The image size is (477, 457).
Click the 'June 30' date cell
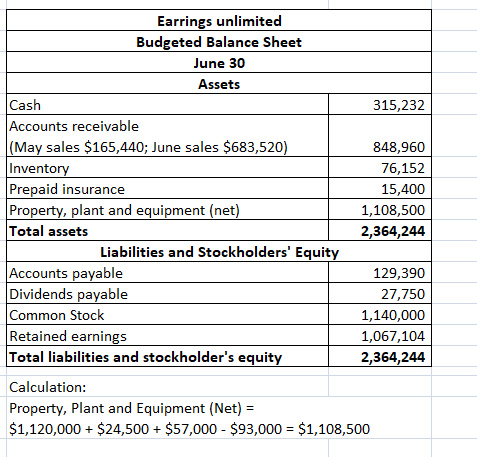tap(219, 62)
